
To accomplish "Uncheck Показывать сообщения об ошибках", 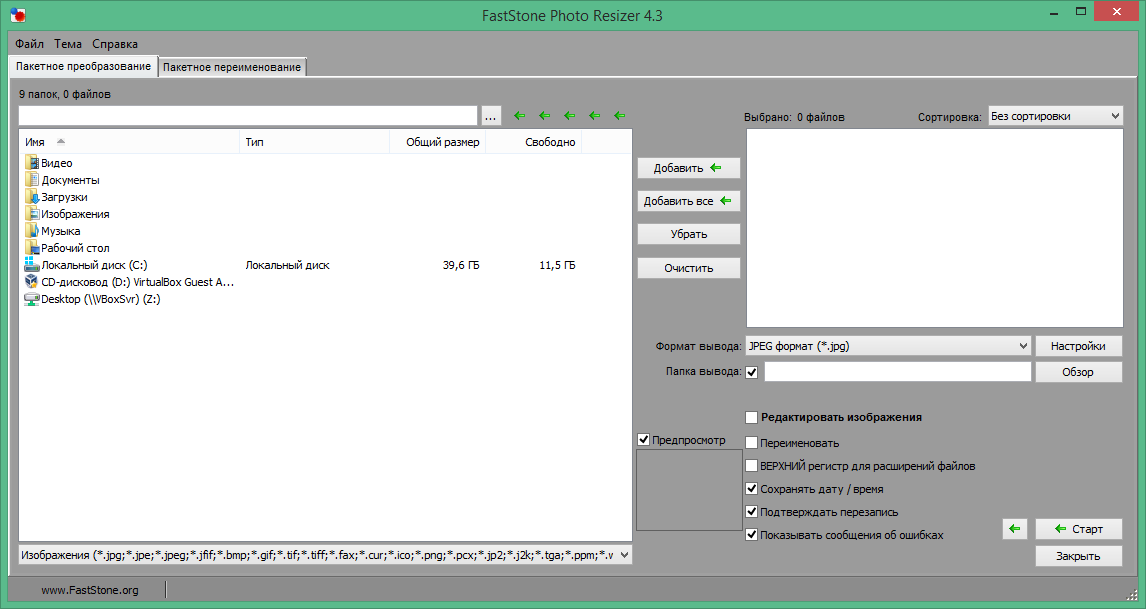I will click(751, 534).
